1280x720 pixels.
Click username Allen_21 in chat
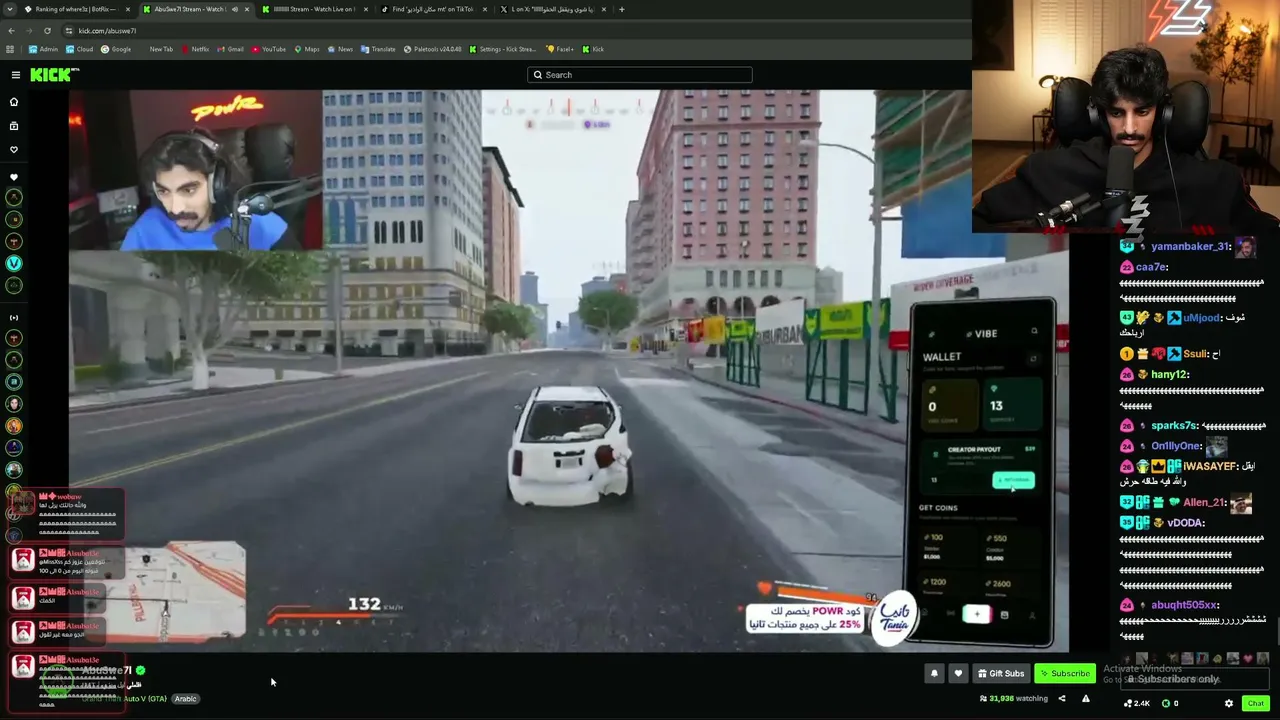[1204, 503]
